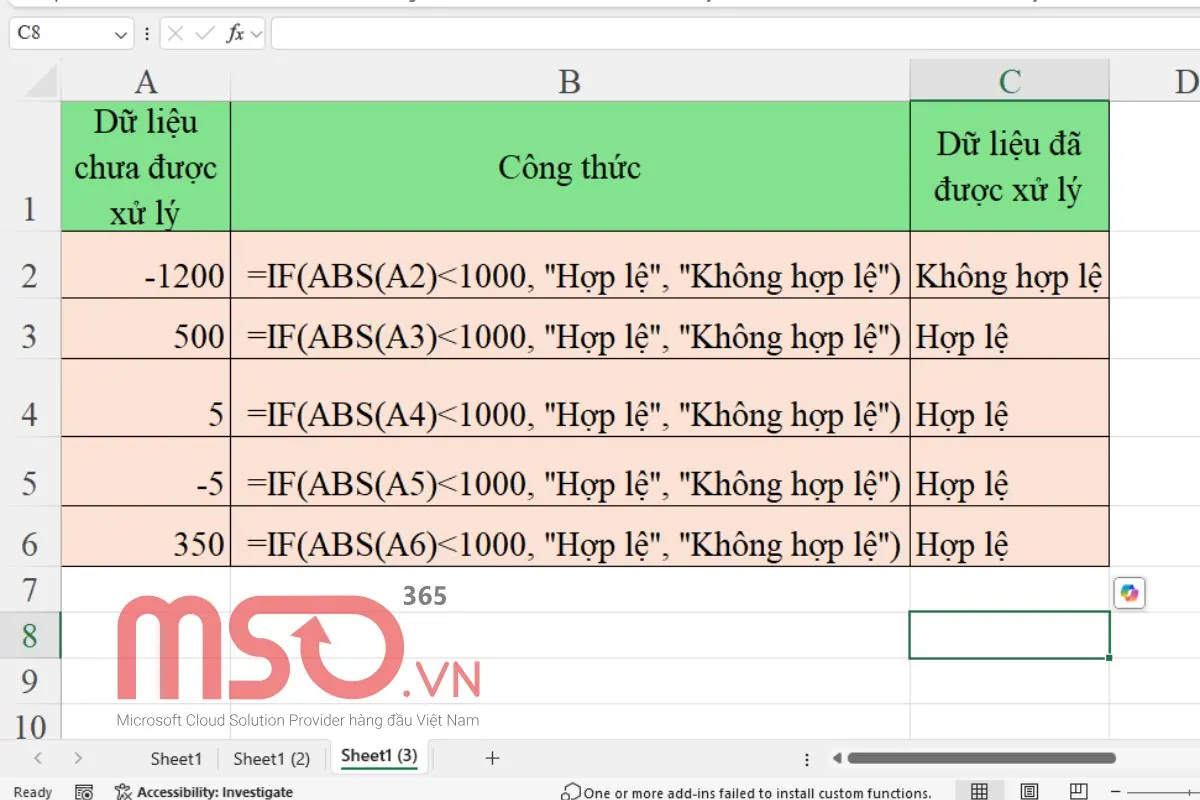Screen dimensions: 1200x800
Task: Click the Enter checkmark icon in formula bar
Action: (203, 33)
